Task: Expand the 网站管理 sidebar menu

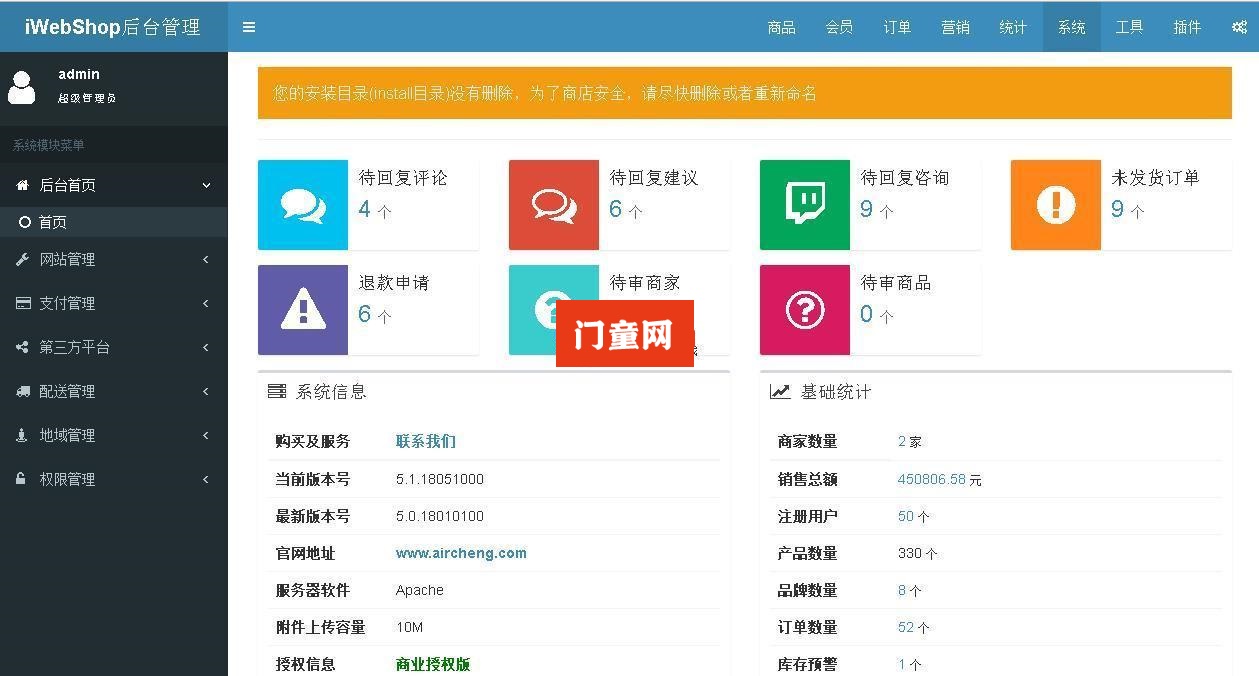Action: coord(113,260)
